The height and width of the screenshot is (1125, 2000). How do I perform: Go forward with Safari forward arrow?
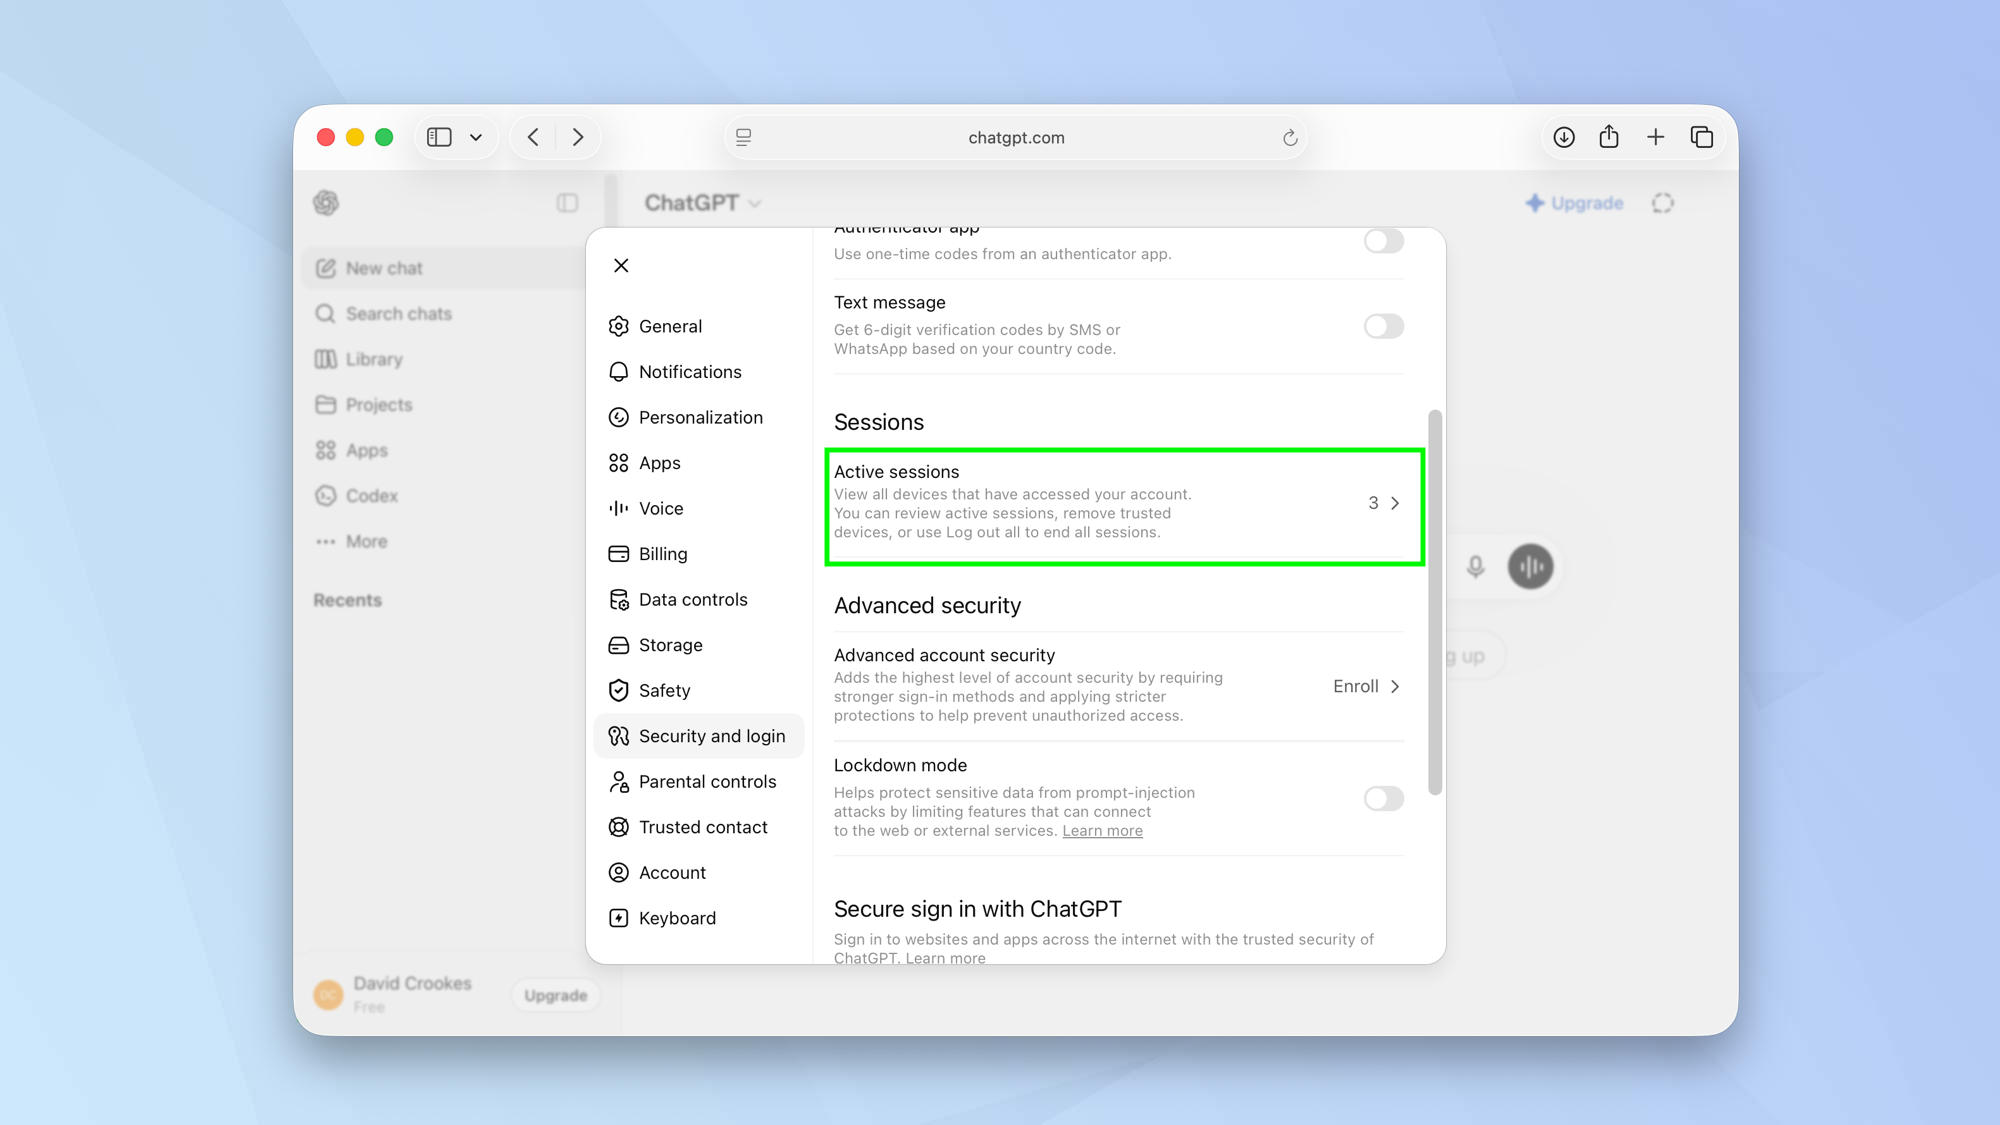pos(578,137)
